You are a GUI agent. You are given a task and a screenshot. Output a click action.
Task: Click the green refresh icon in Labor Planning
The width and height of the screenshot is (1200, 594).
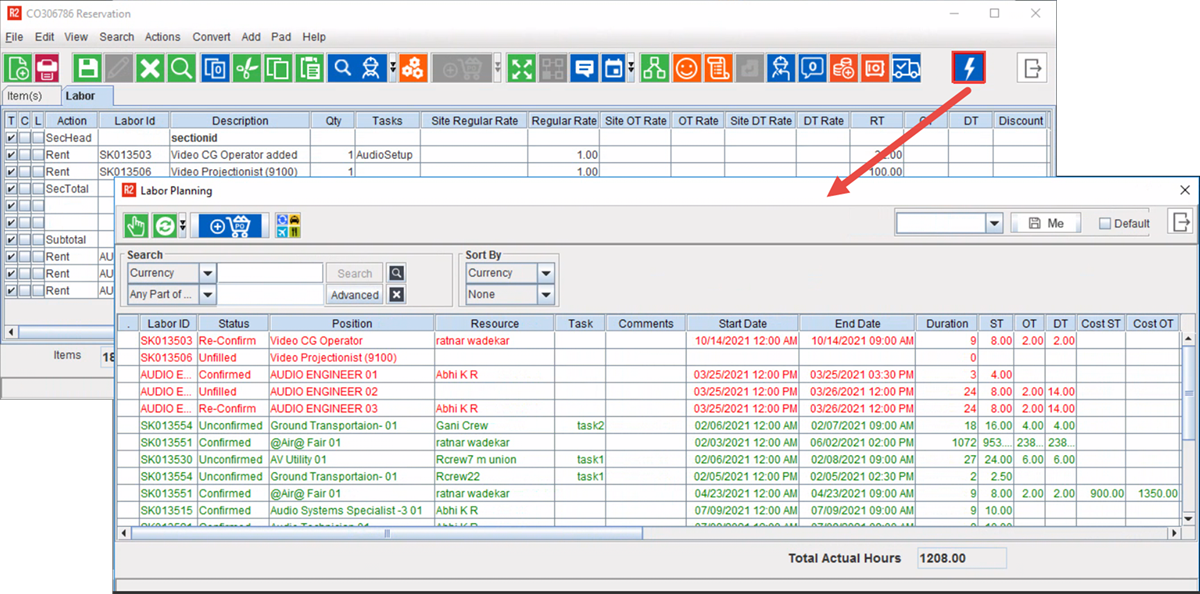[165, 225]
